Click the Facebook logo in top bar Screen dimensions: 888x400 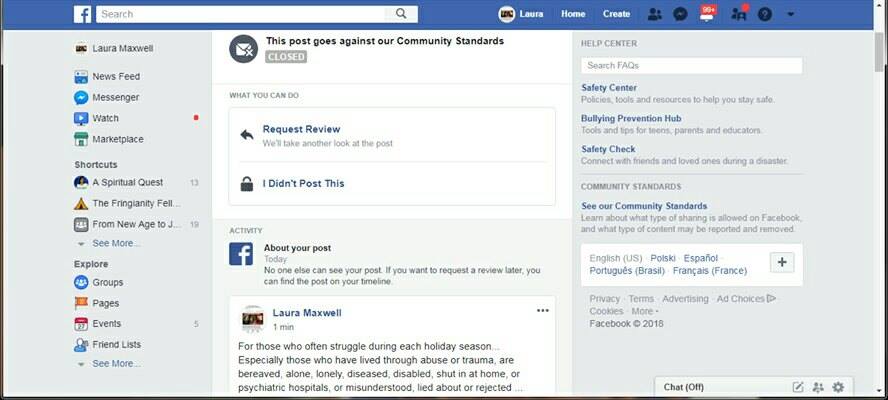click(x=82, y=14)
